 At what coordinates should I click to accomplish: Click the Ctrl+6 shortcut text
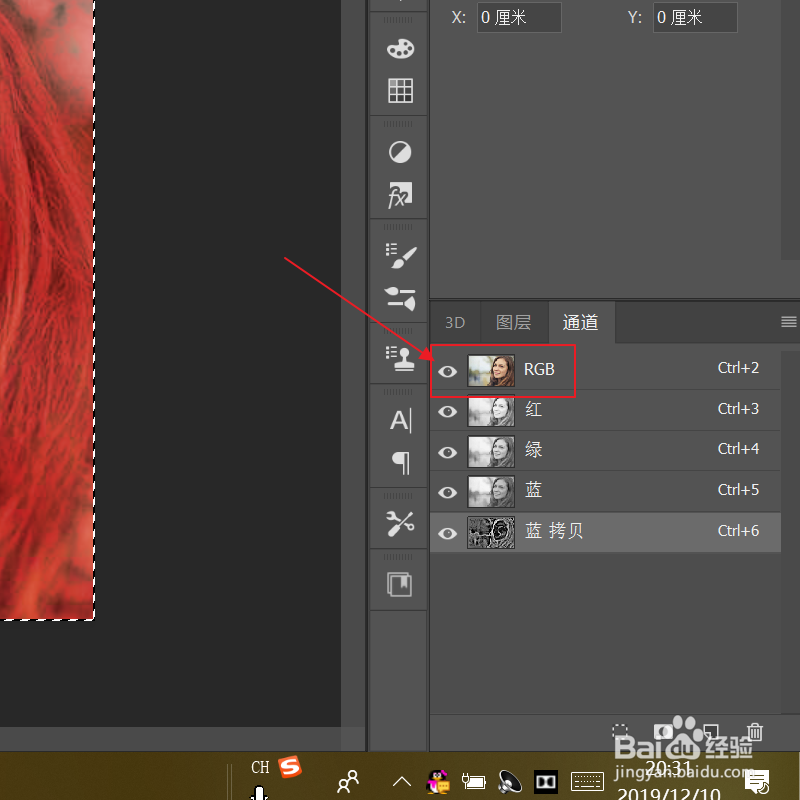pyautogui.click(x=738, y=531)
